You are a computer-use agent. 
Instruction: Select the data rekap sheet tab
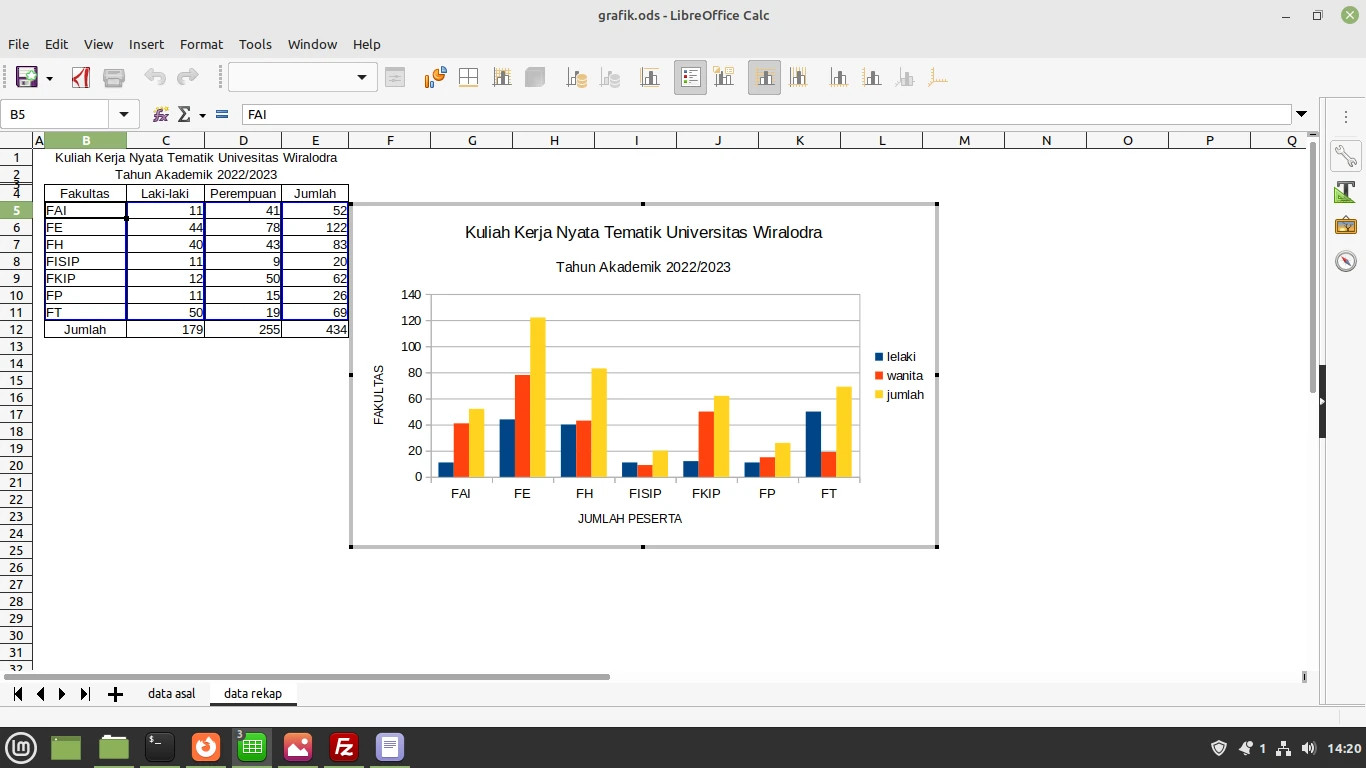pyautogui.click(x=253, y=694)
